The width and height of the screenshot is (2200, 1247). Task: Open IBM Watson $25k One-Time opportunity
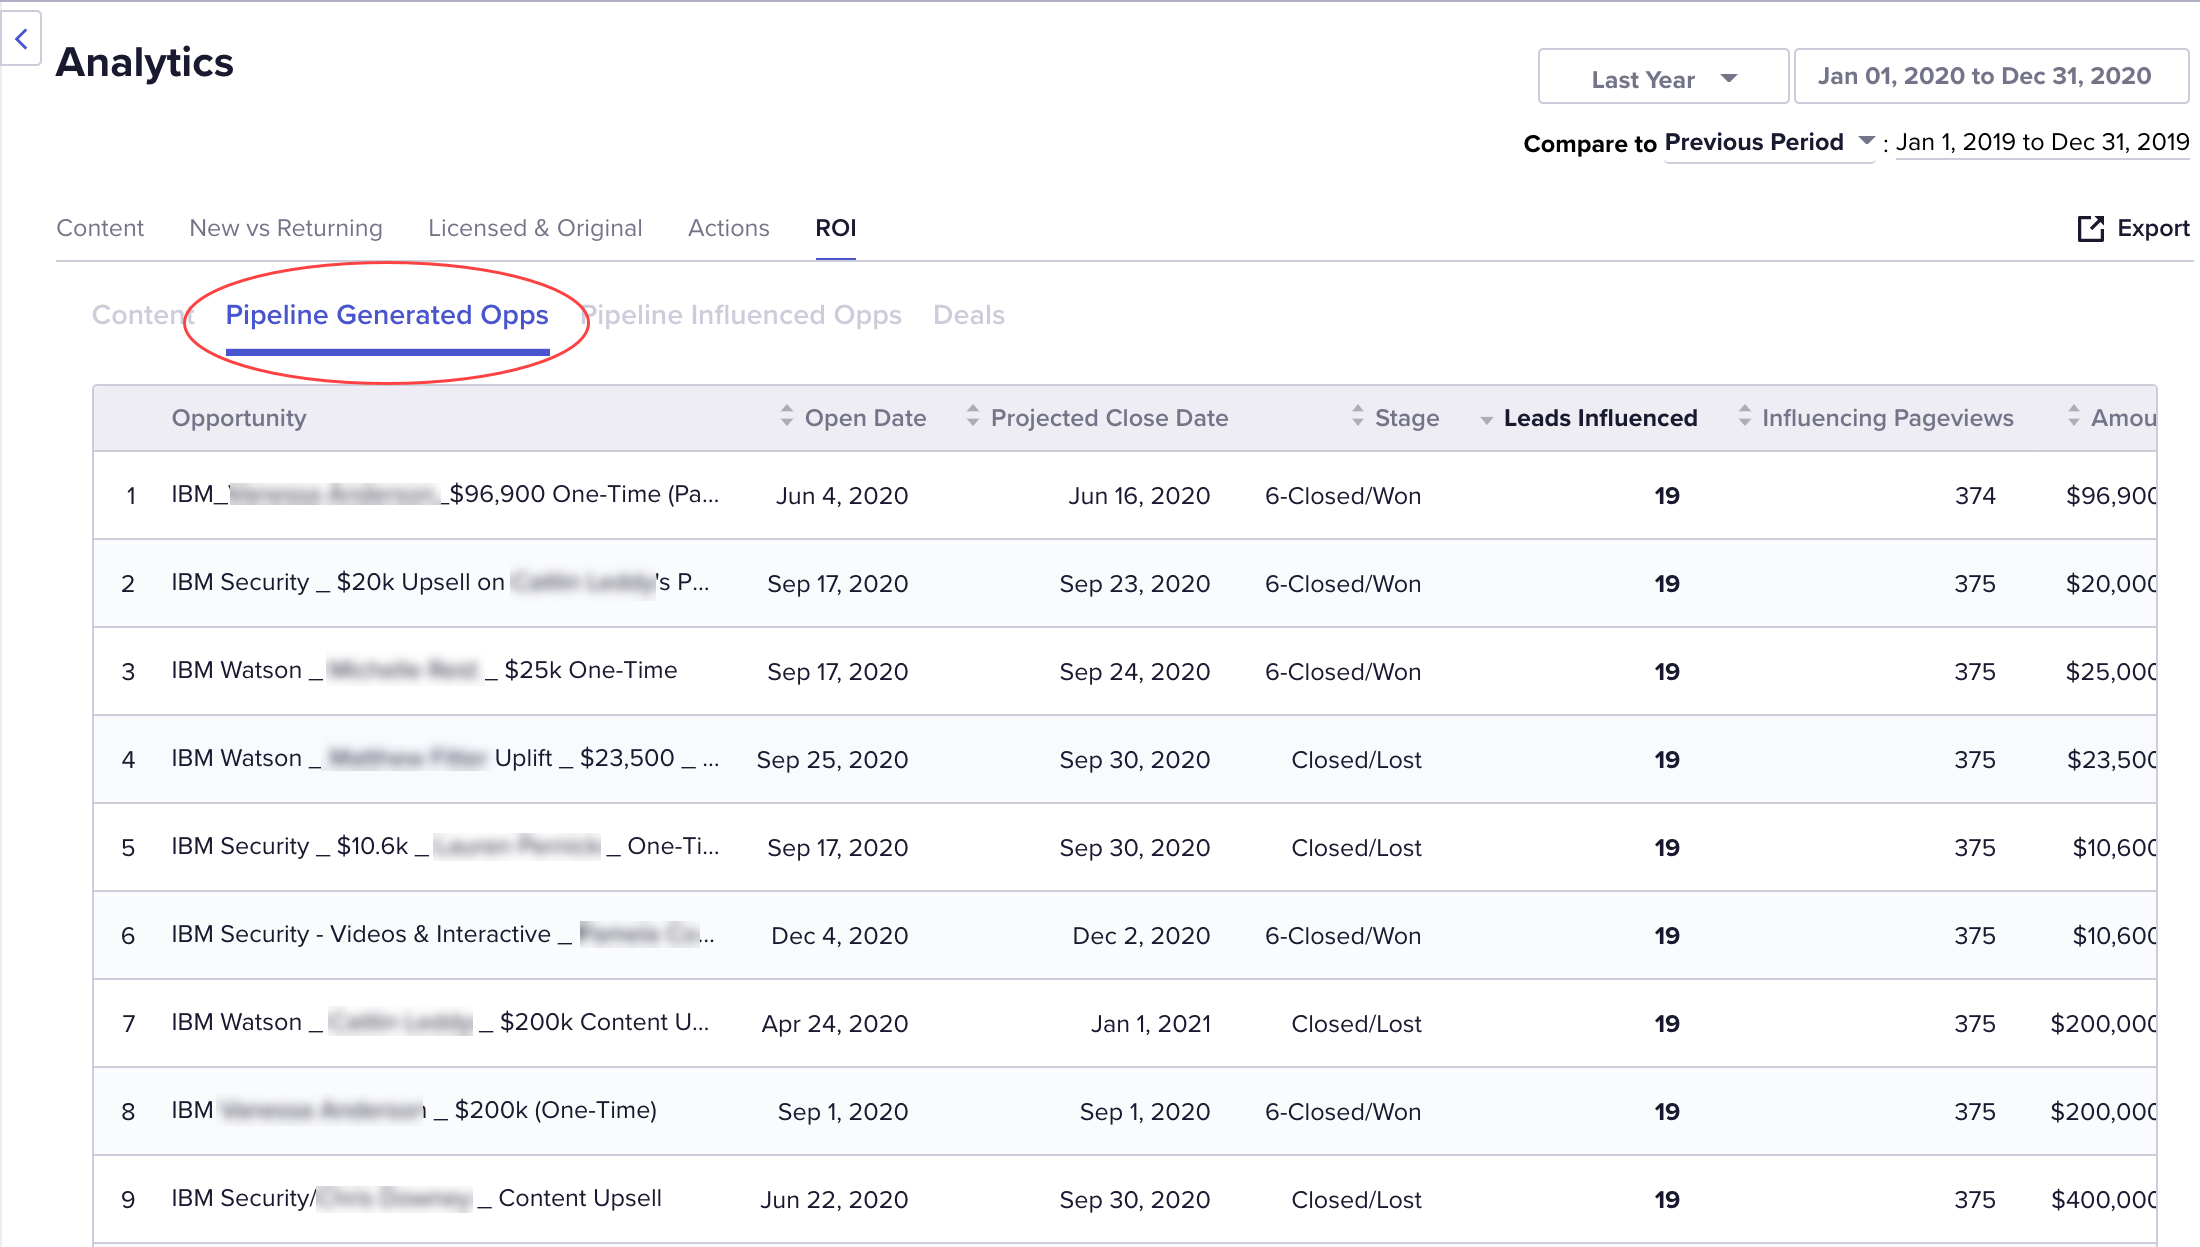point(424,671)
